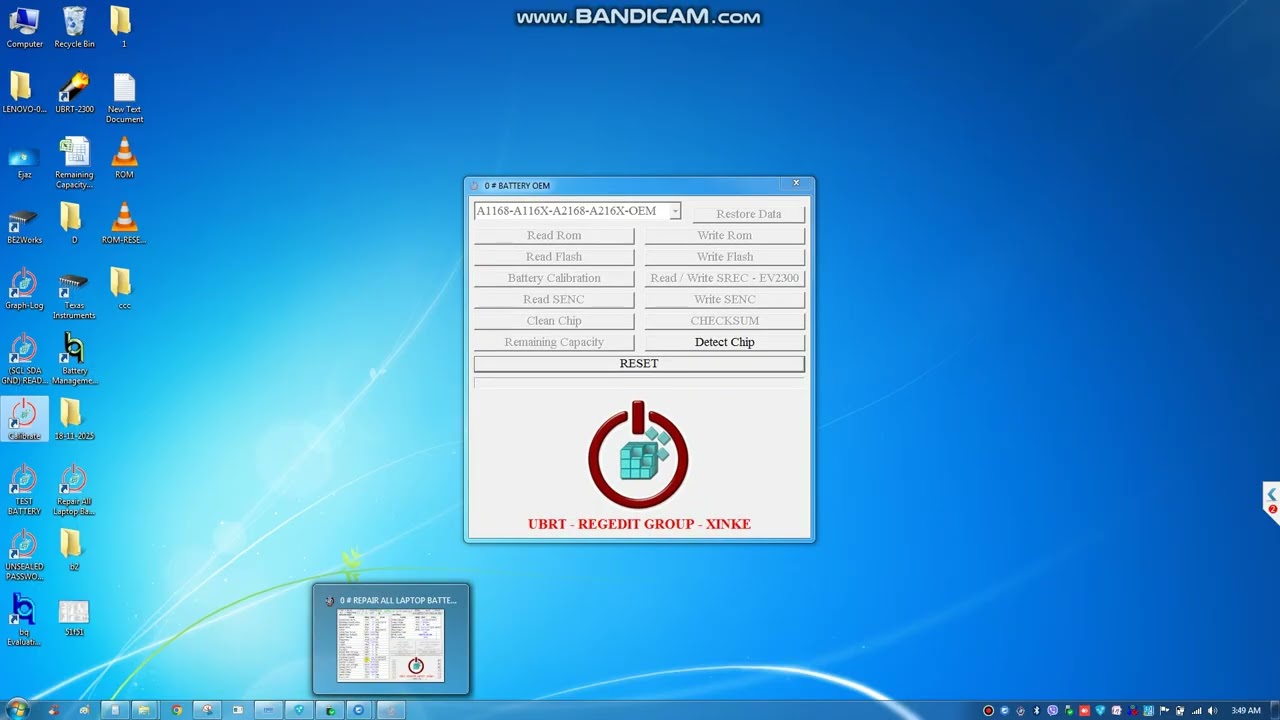The height and width of the screenshot is (720, 1280).
Task: Close the BATTERY OEM window
Action: pyautogui.click(x=796, y=184)
